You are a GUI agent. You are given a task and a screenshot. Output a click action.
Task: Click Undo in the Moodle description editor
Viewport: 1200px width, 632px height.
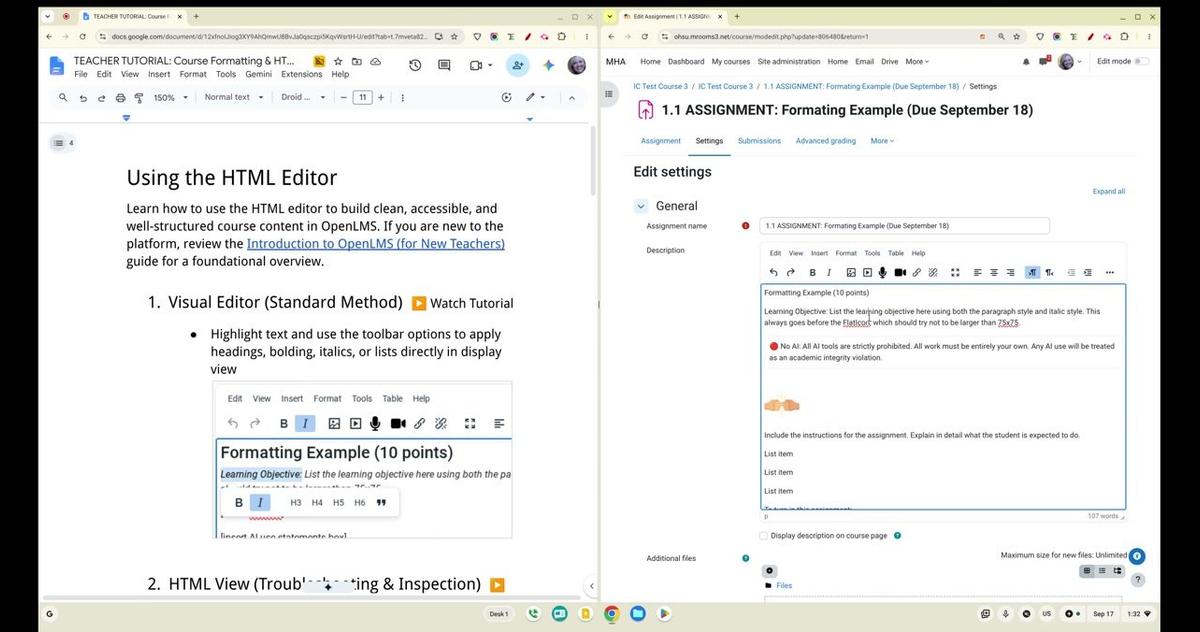pos(774,272)
